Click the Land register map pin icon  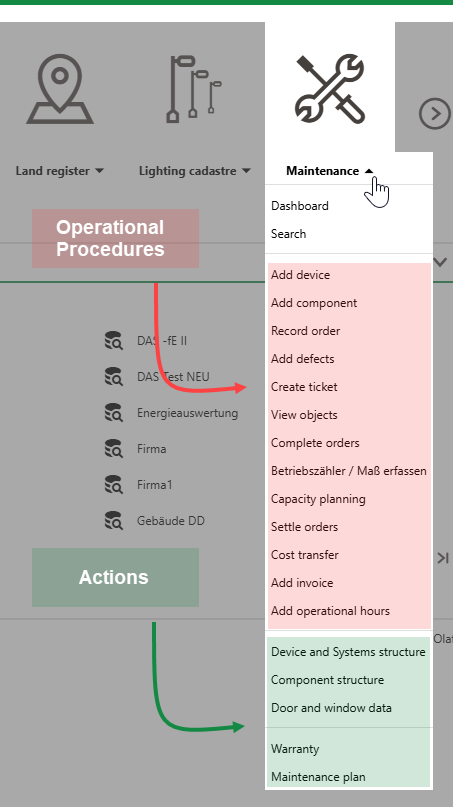pyautogui.click(x=60, y=89)
